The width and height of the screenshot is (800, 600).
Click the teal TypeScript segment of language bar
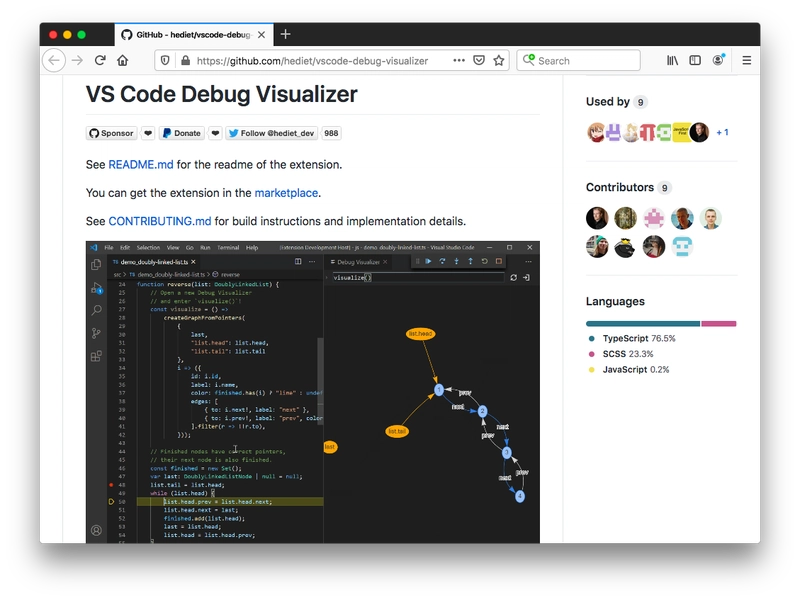pos(643,323)
